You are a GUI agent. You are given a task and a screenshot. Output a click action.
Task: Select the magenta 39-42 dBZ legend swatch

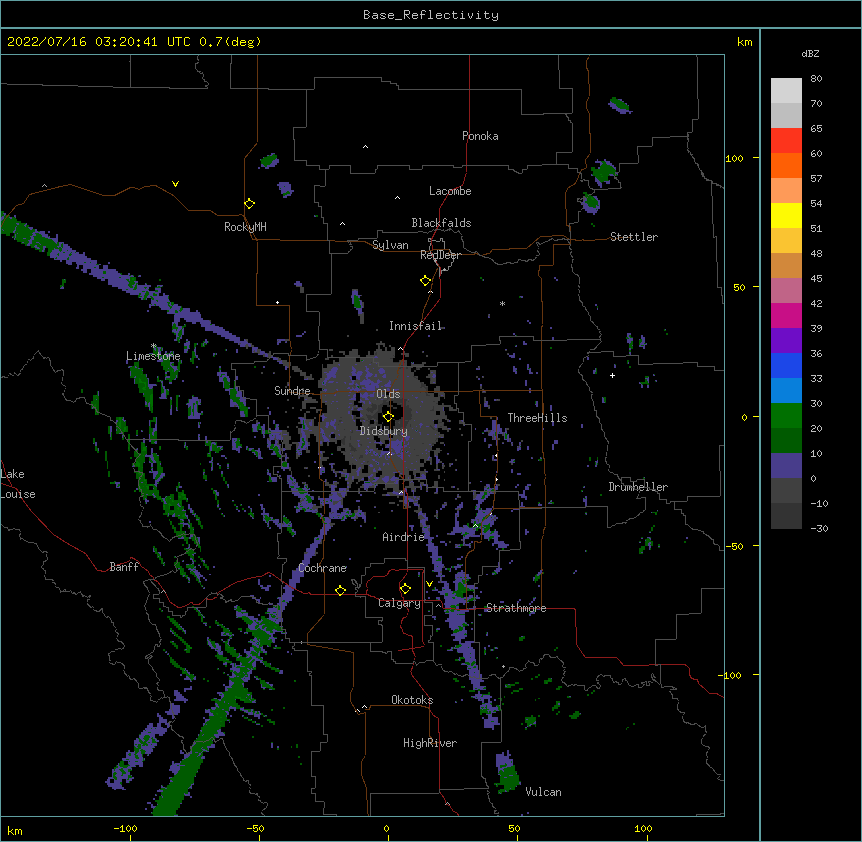click(x=786, y=315)
